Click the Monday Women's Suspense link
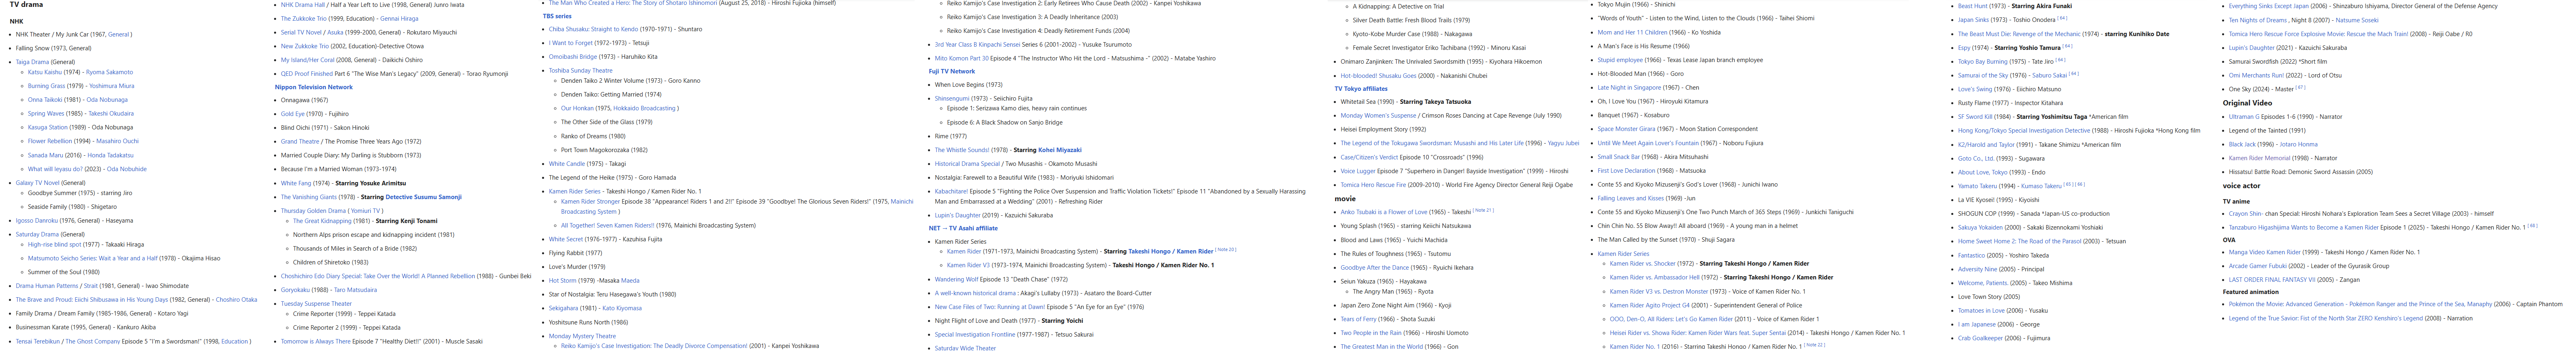 tap(1379, 115)
